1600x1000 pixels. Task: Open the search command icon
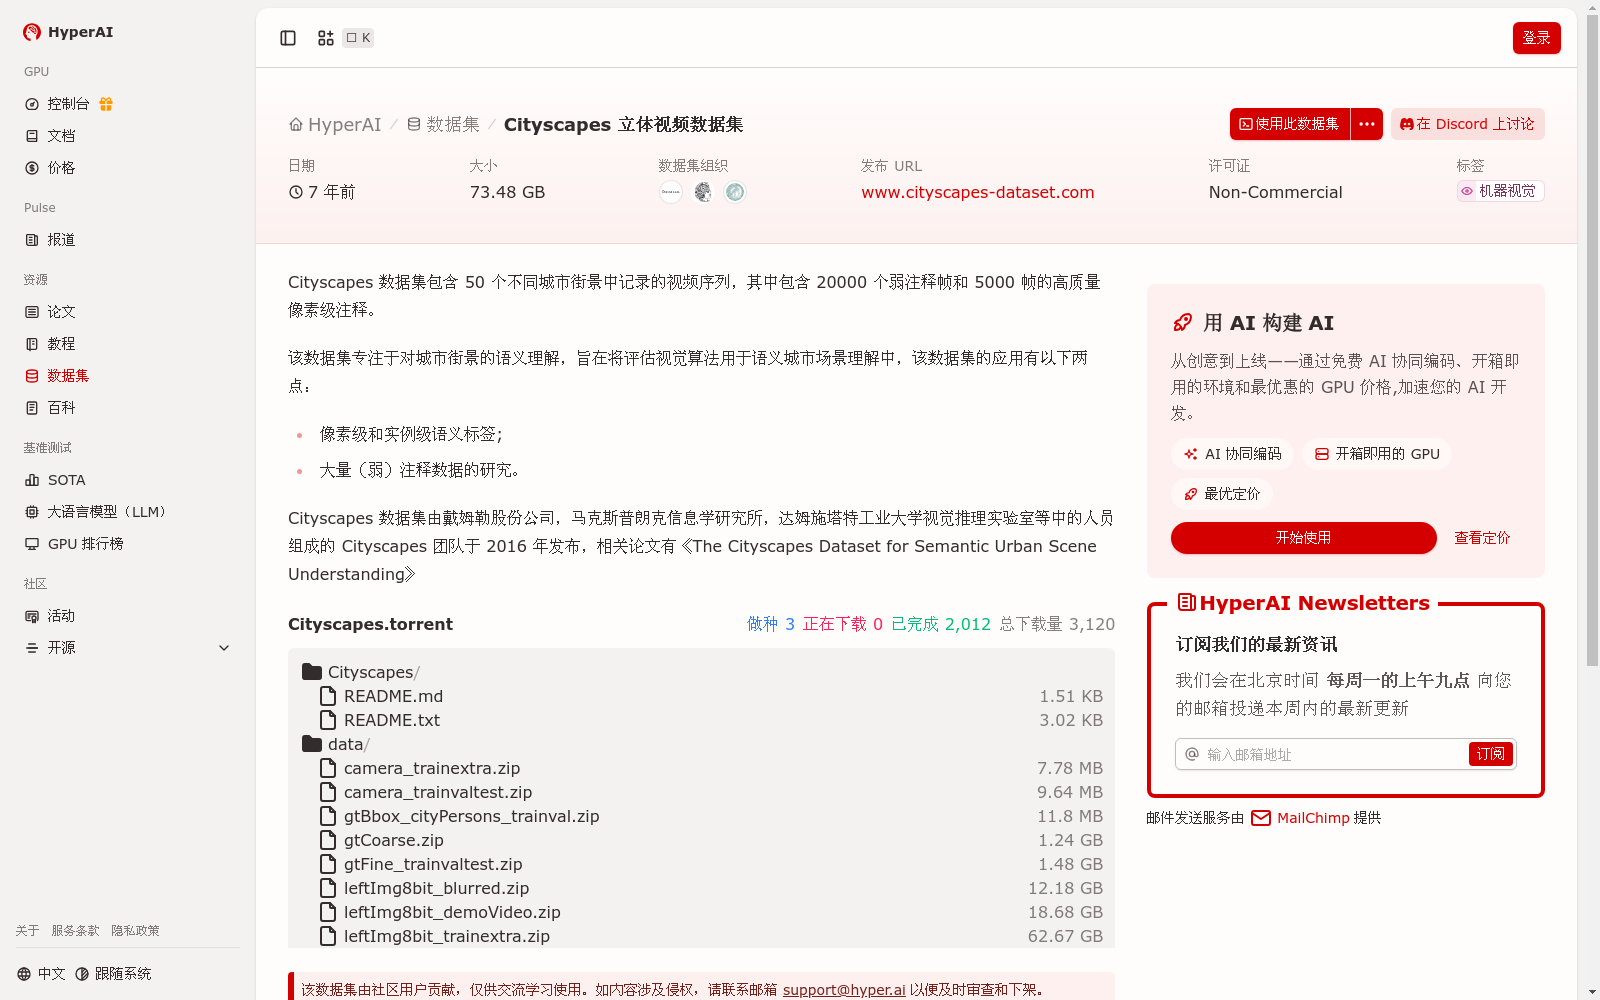(x=326, y=38)
